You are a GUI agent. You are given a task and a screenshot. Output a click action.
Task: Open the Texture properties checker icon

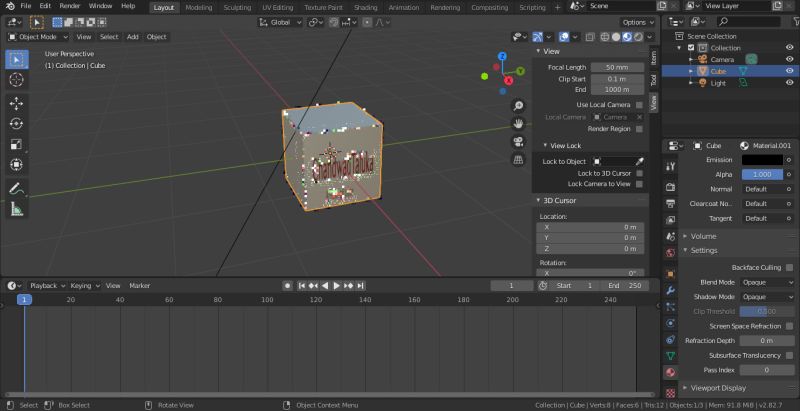click(670, 393)
